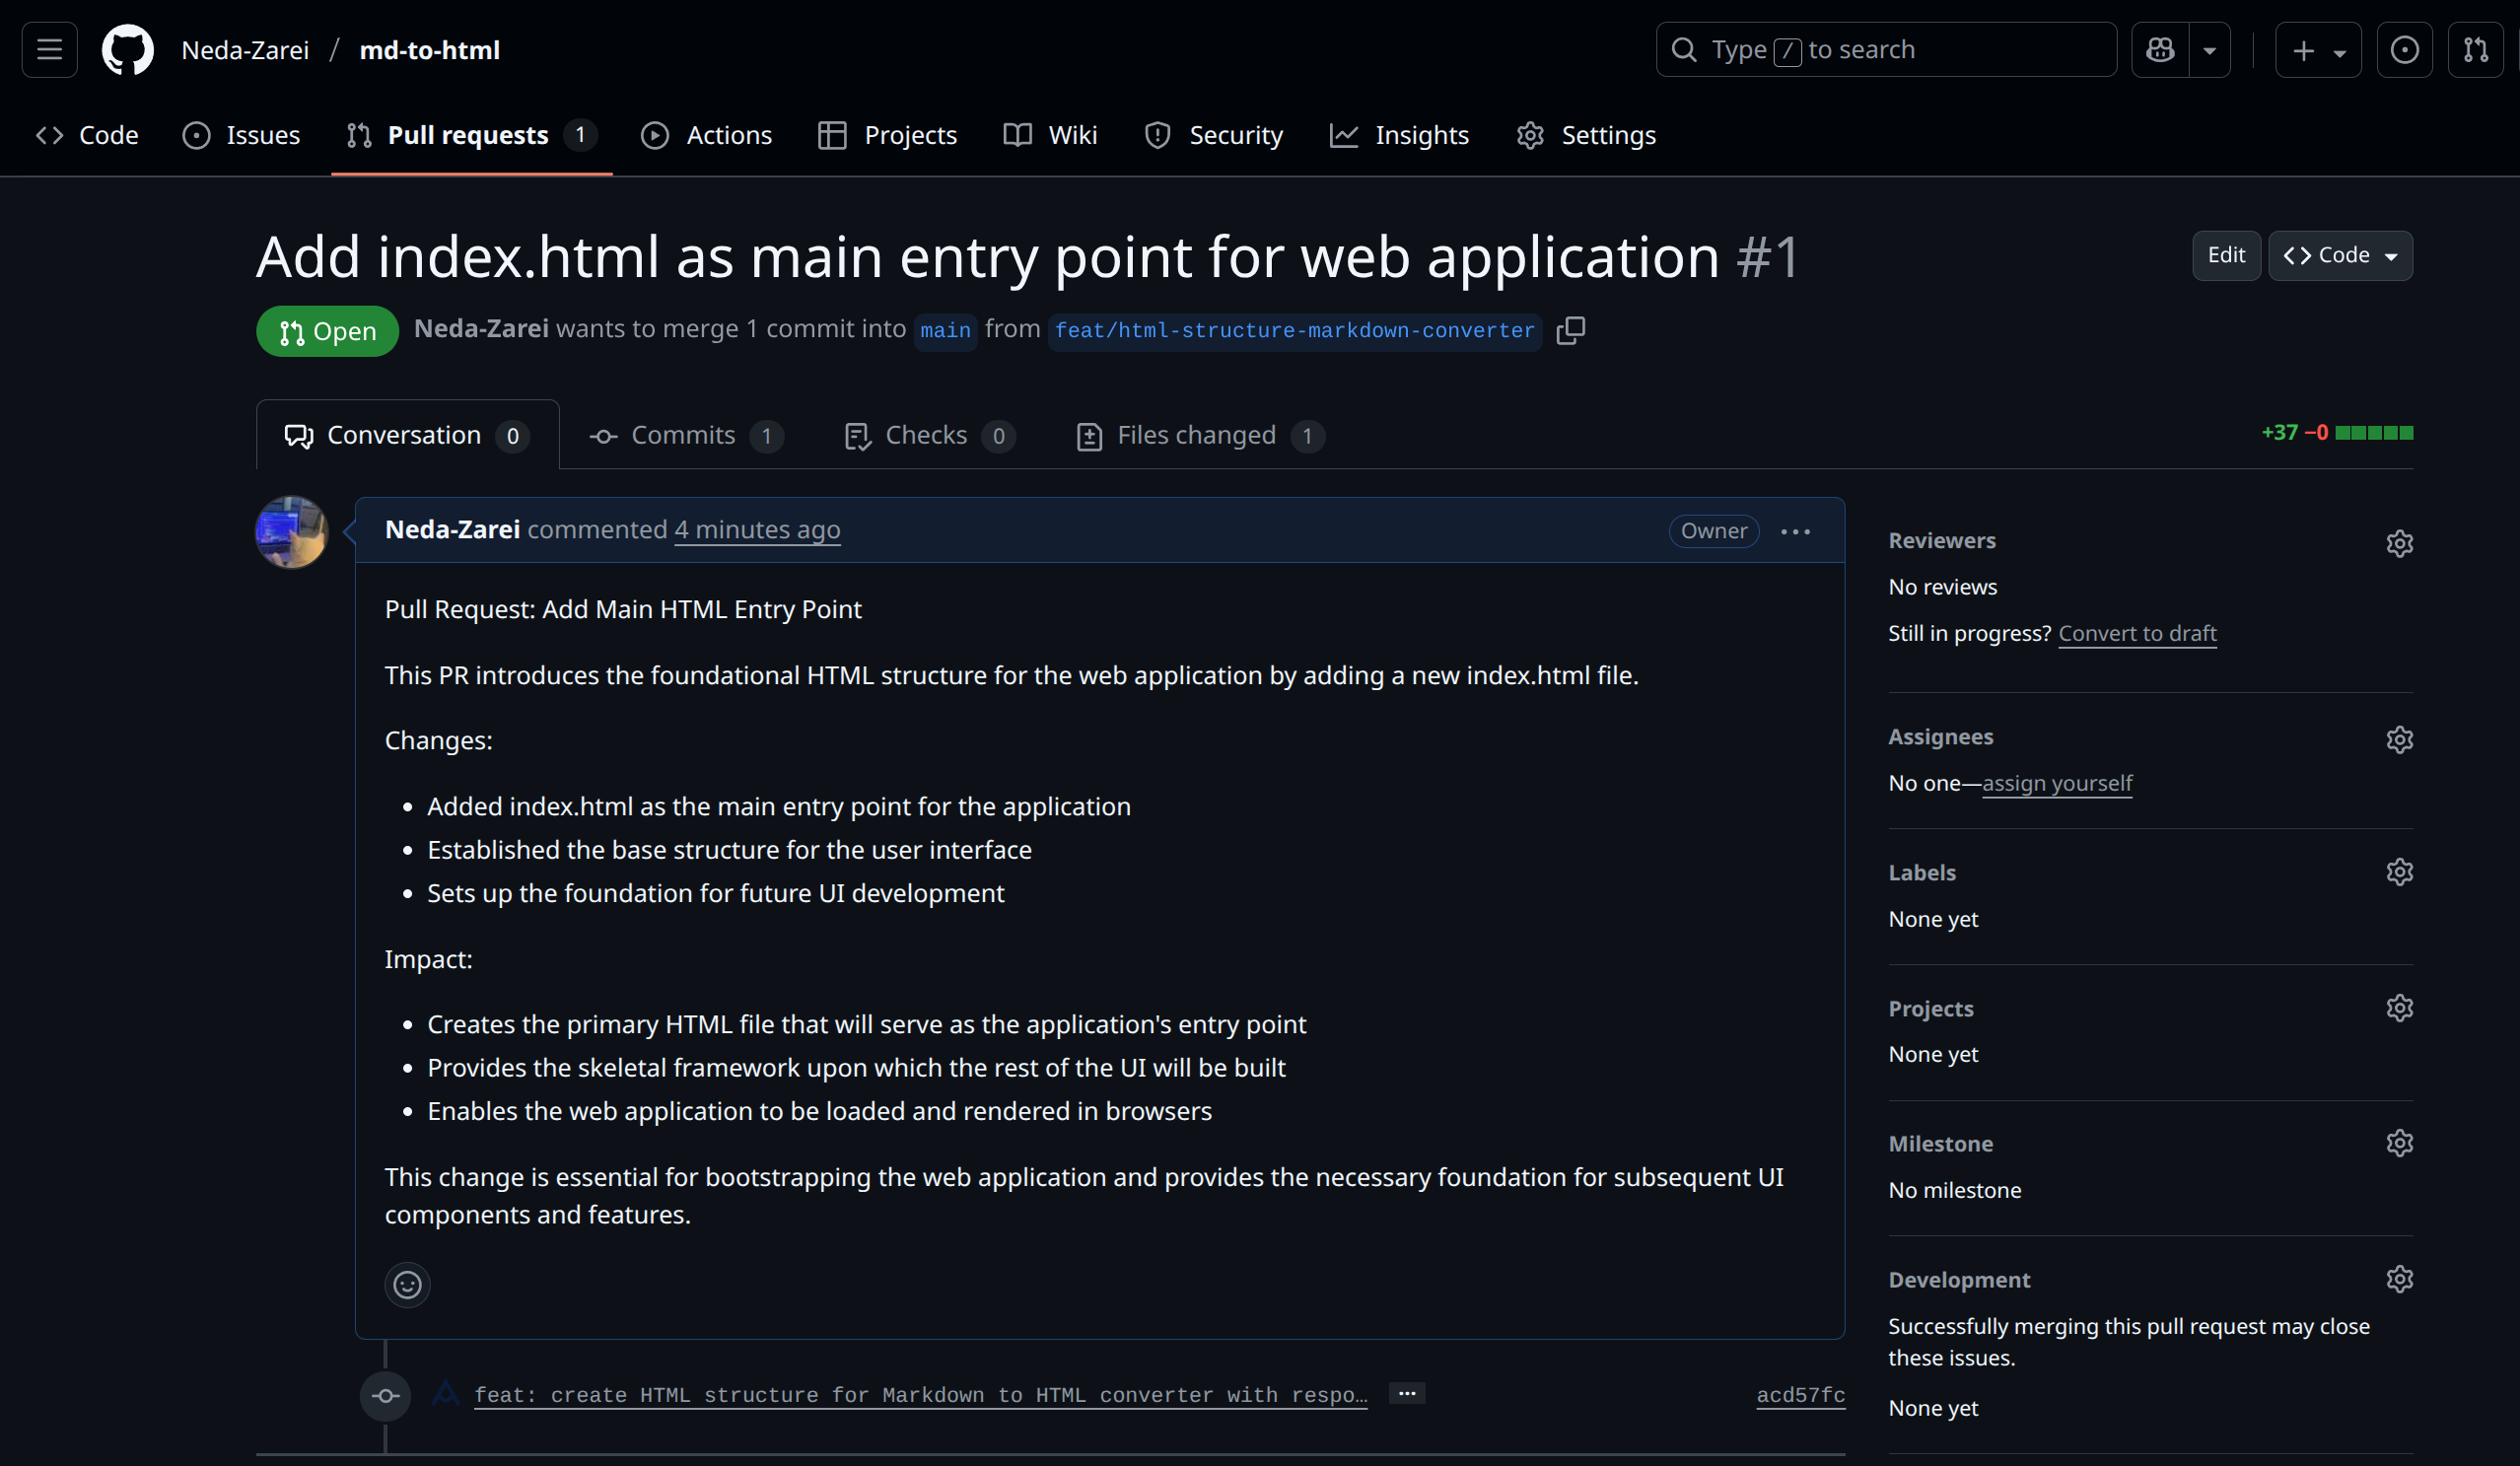2520x1466 pixels.
Task: Expand the Code dropdown button
Action: [x=2340, y=256]
